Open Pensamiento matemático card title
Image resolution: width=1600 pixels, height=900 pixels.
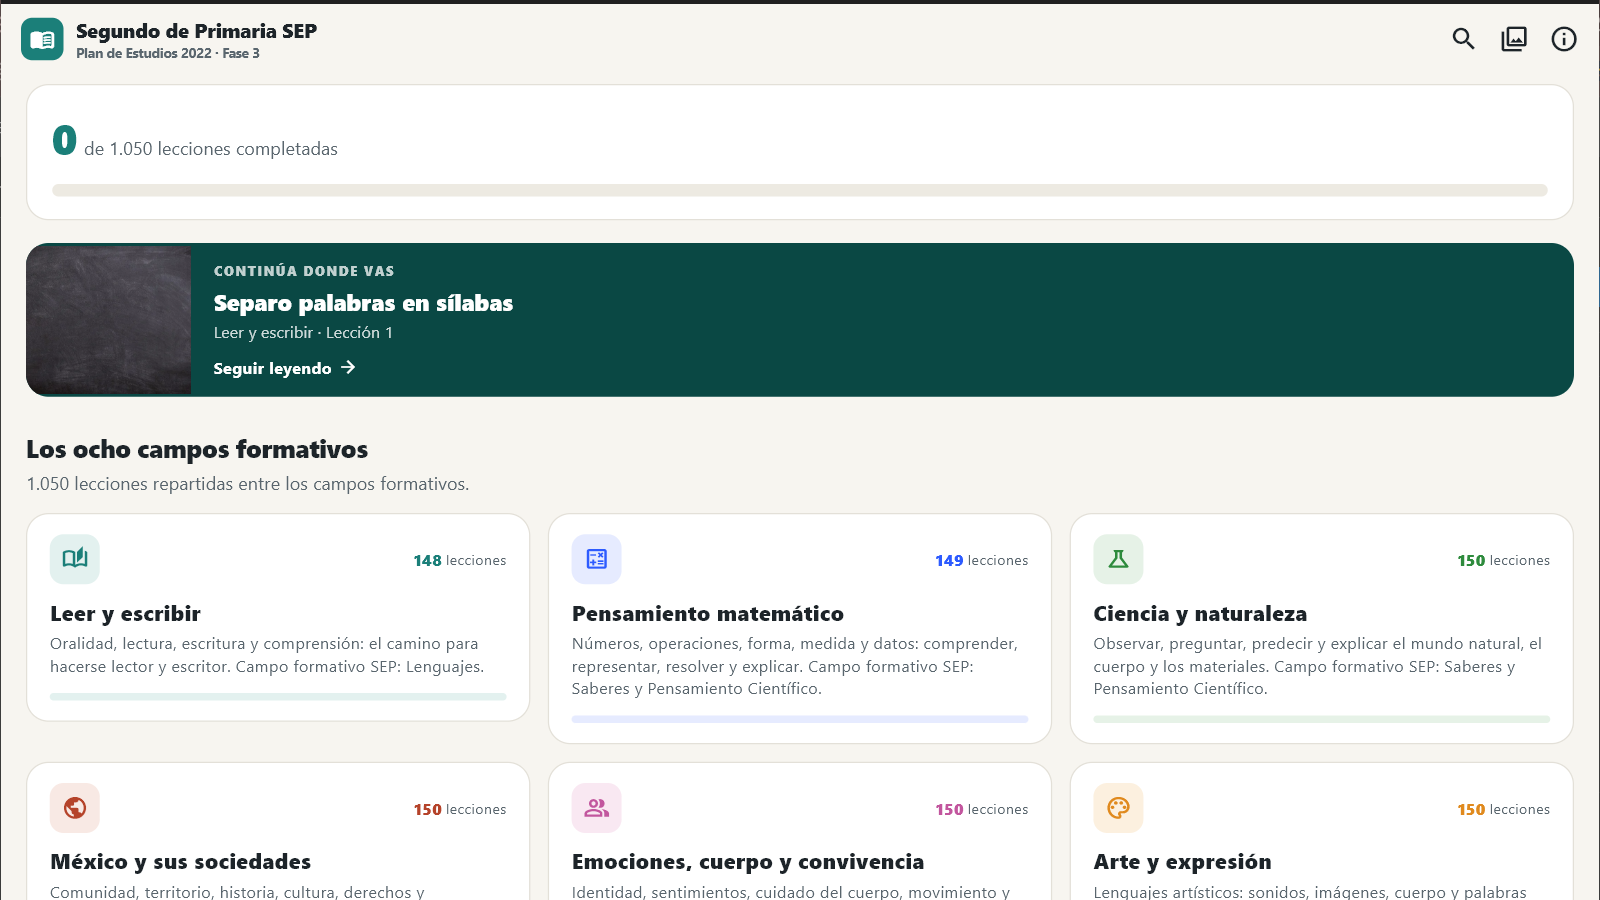[708, 614]
